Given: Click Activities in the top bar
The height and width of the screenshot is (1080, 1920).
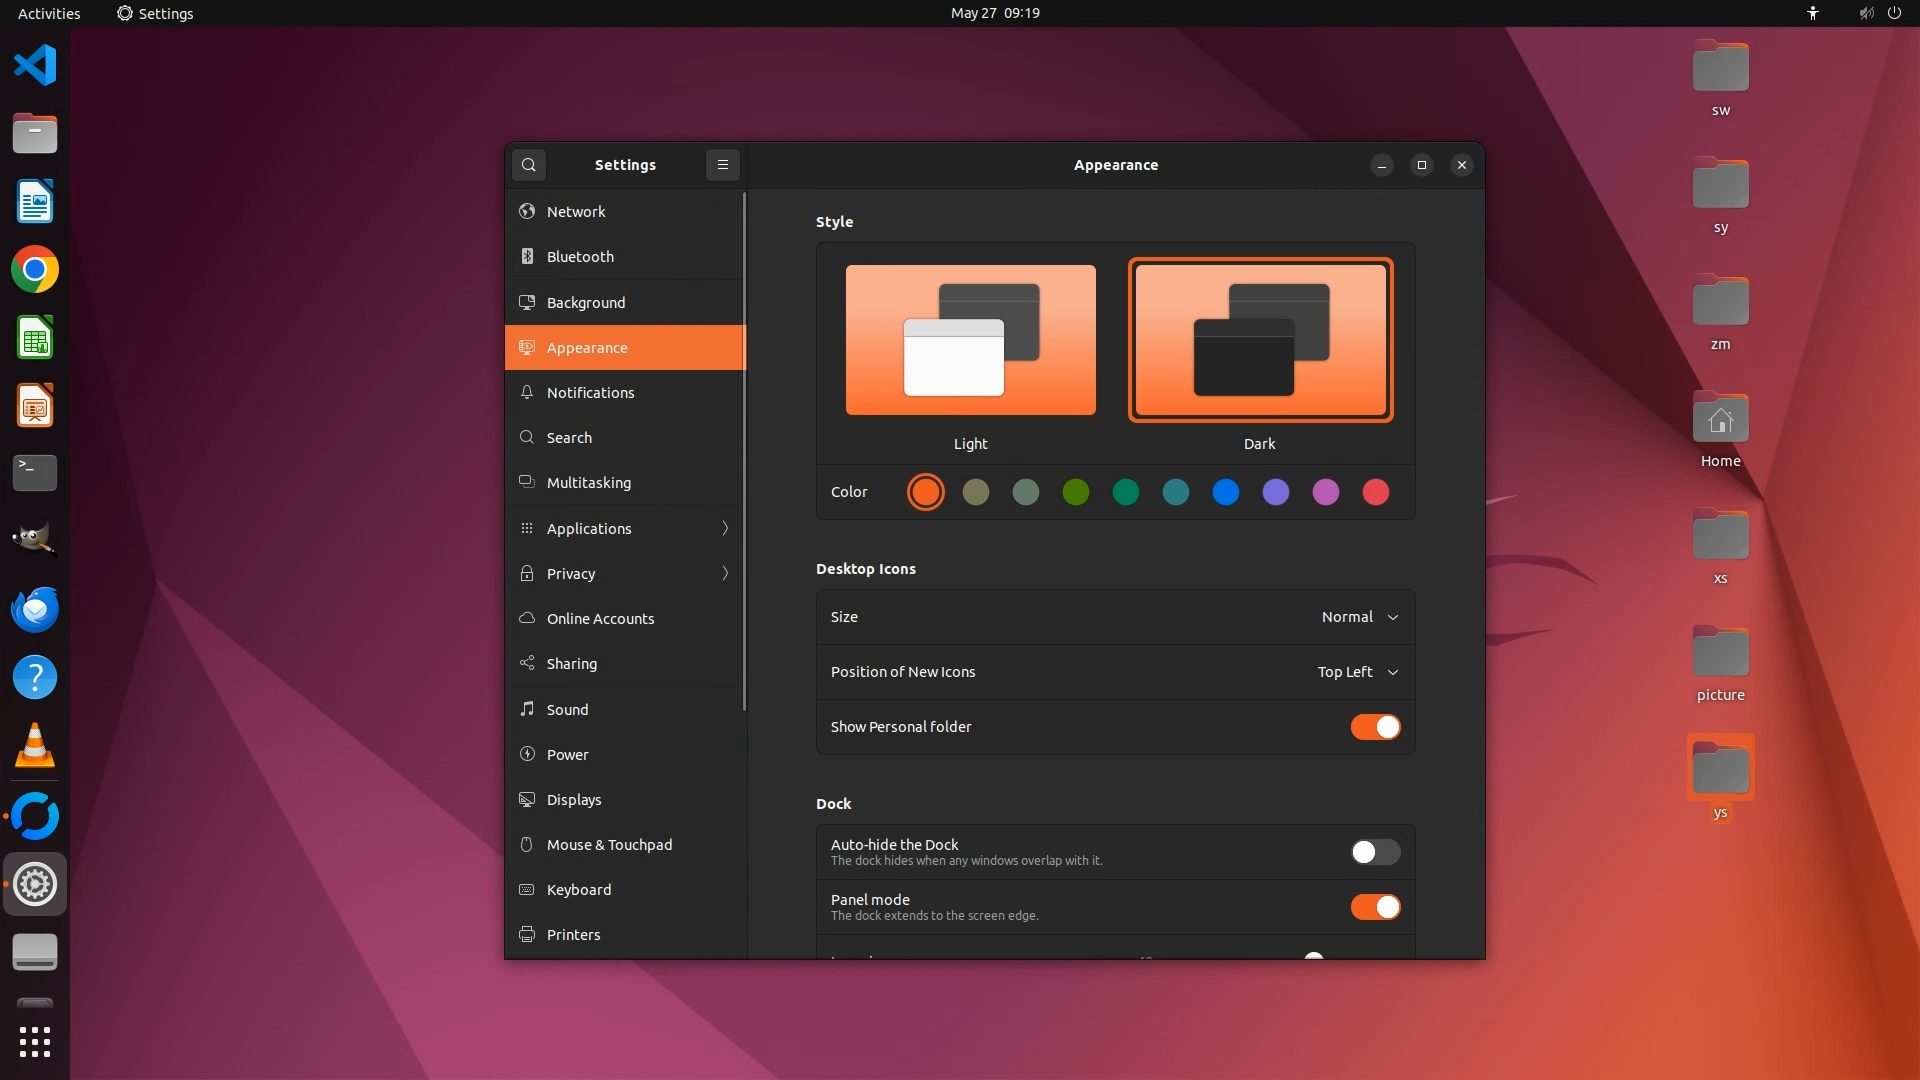Looking at the screenshot, I should coord(49,13).
